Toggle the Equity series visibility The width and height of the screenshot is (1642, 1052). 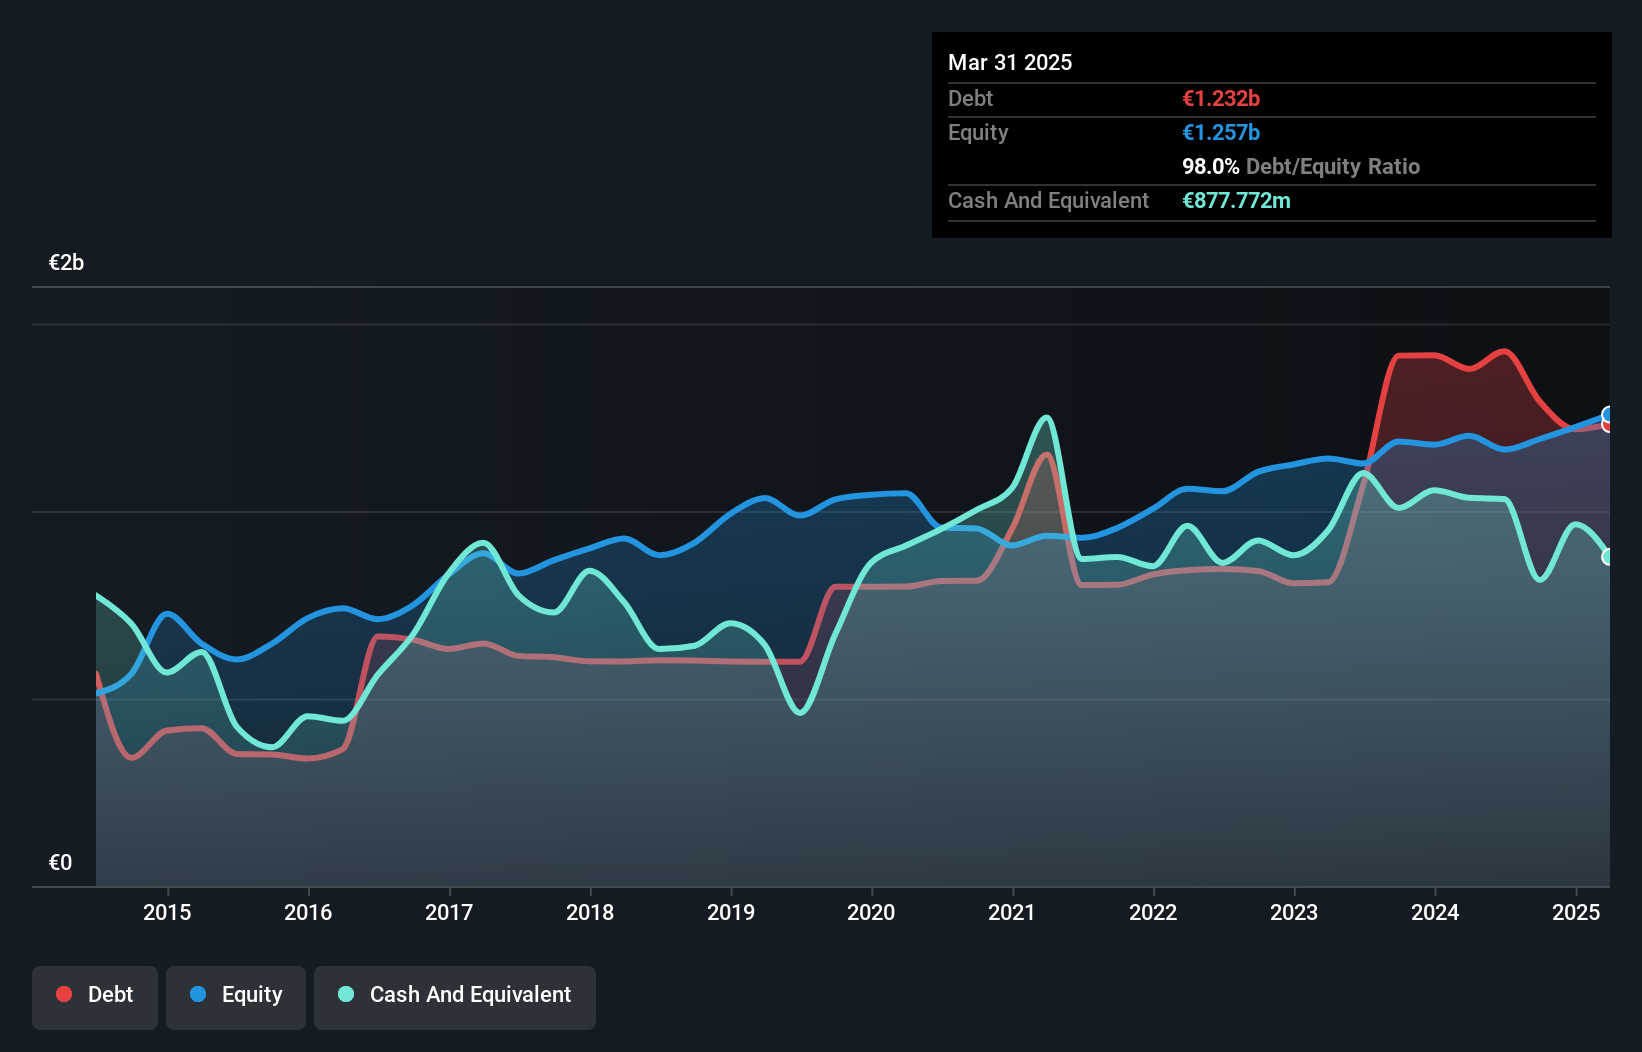click(235, 996)
